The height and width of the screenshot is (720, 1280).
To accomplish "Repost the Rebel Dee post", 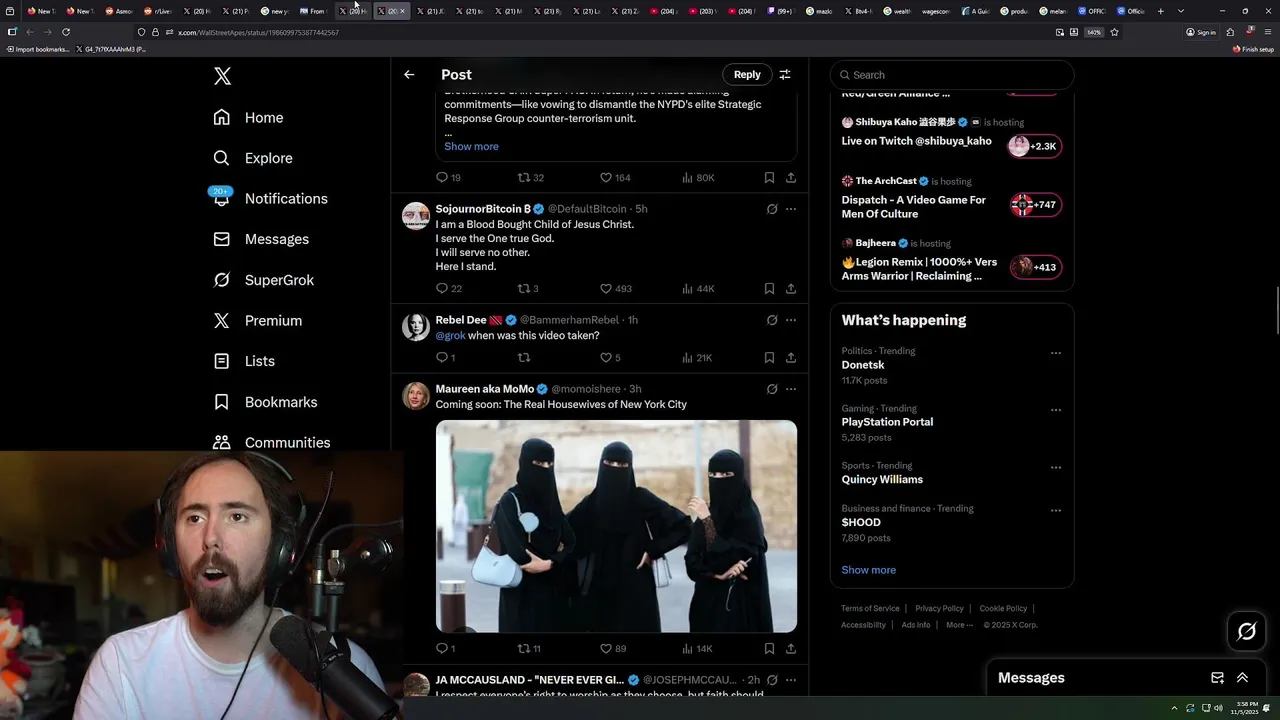I will coord(523,357).
